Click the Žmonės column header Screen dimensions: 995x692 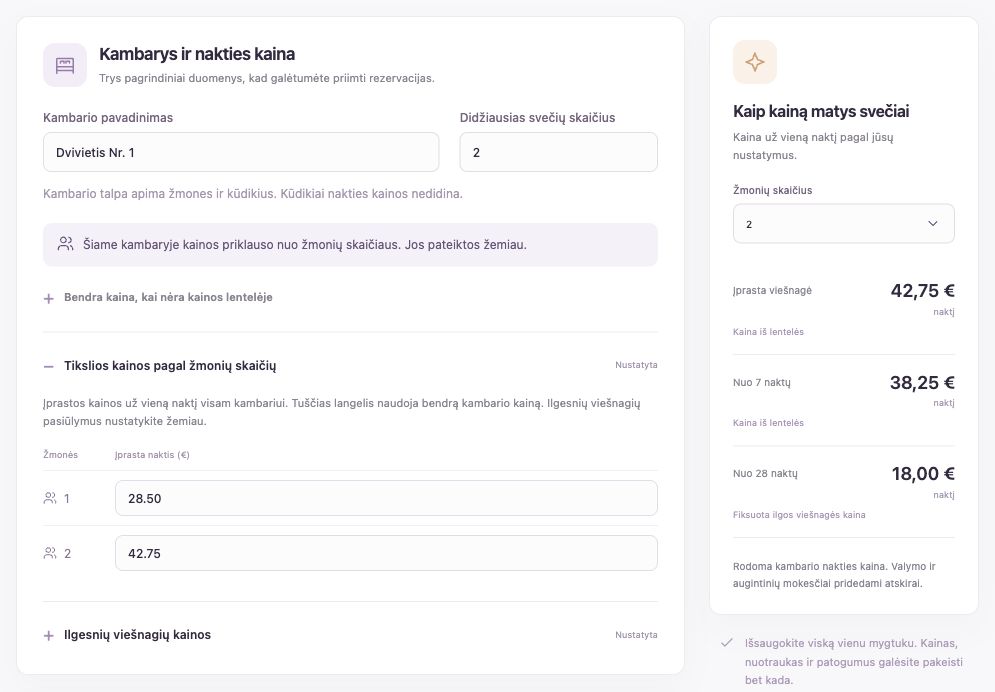(x=60, y=455)
